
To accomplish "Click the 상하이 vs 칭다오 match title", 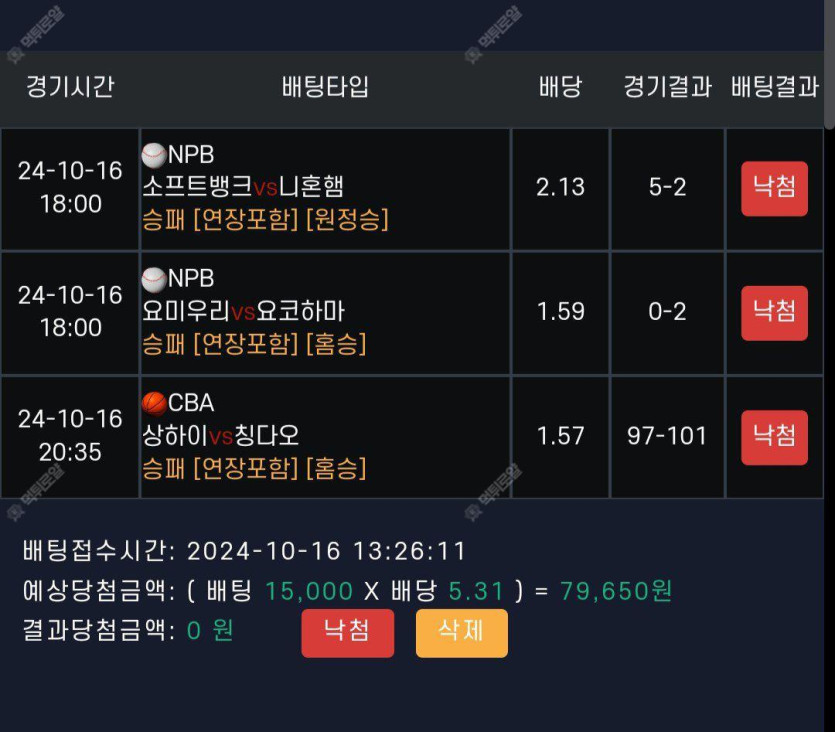I will coord(220,435).
